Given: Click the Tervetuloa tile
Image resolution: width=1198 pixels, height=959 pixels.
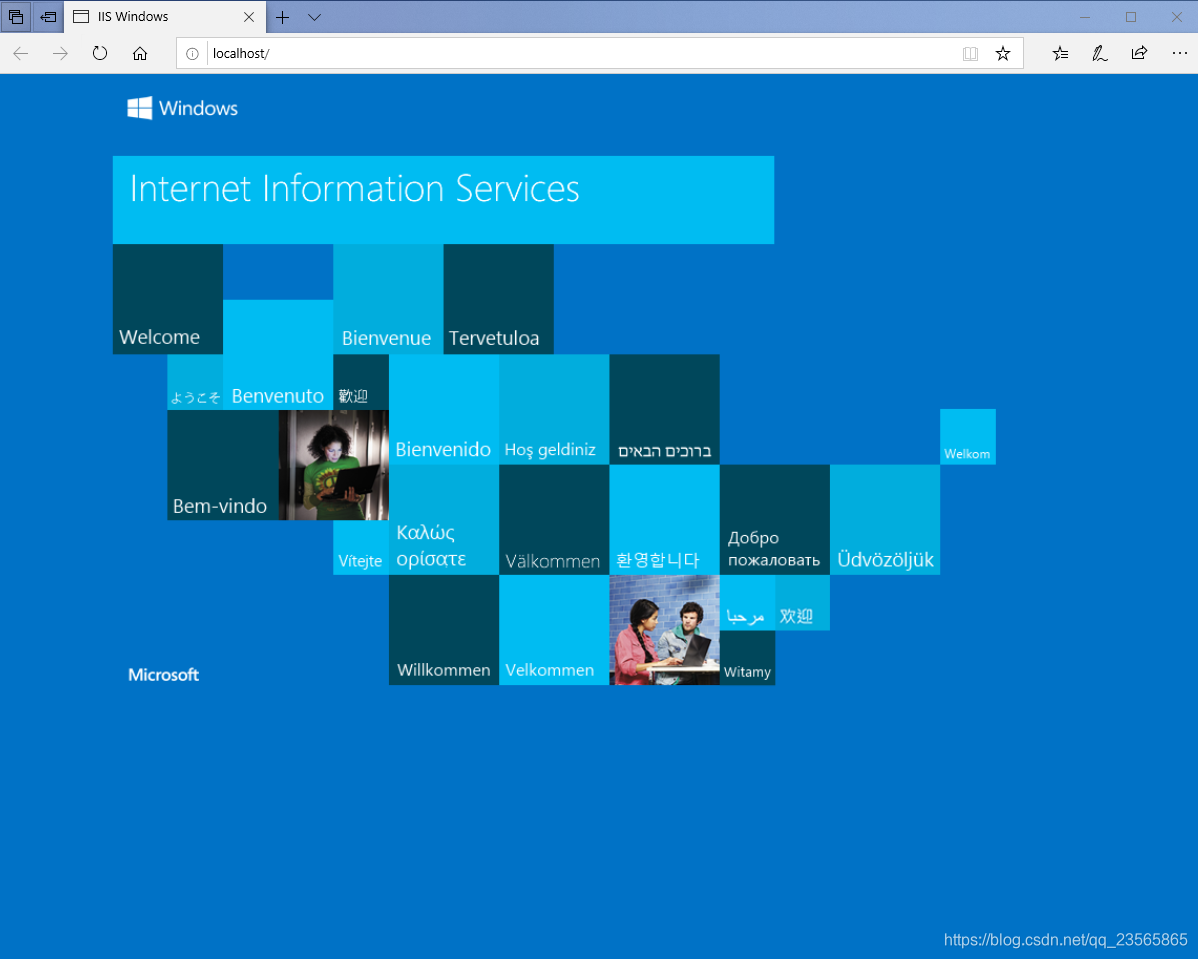Looking at the screenshot, I should tap(498, 300).
